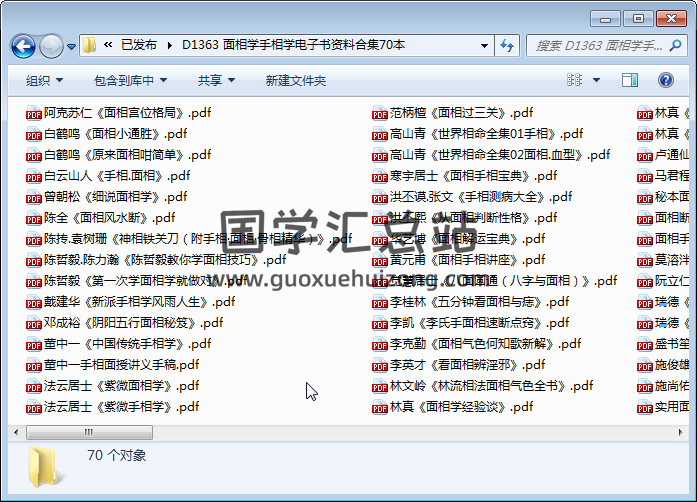Click the change view icon
This screenshot has width=697, height=502.
click(574, 80)
